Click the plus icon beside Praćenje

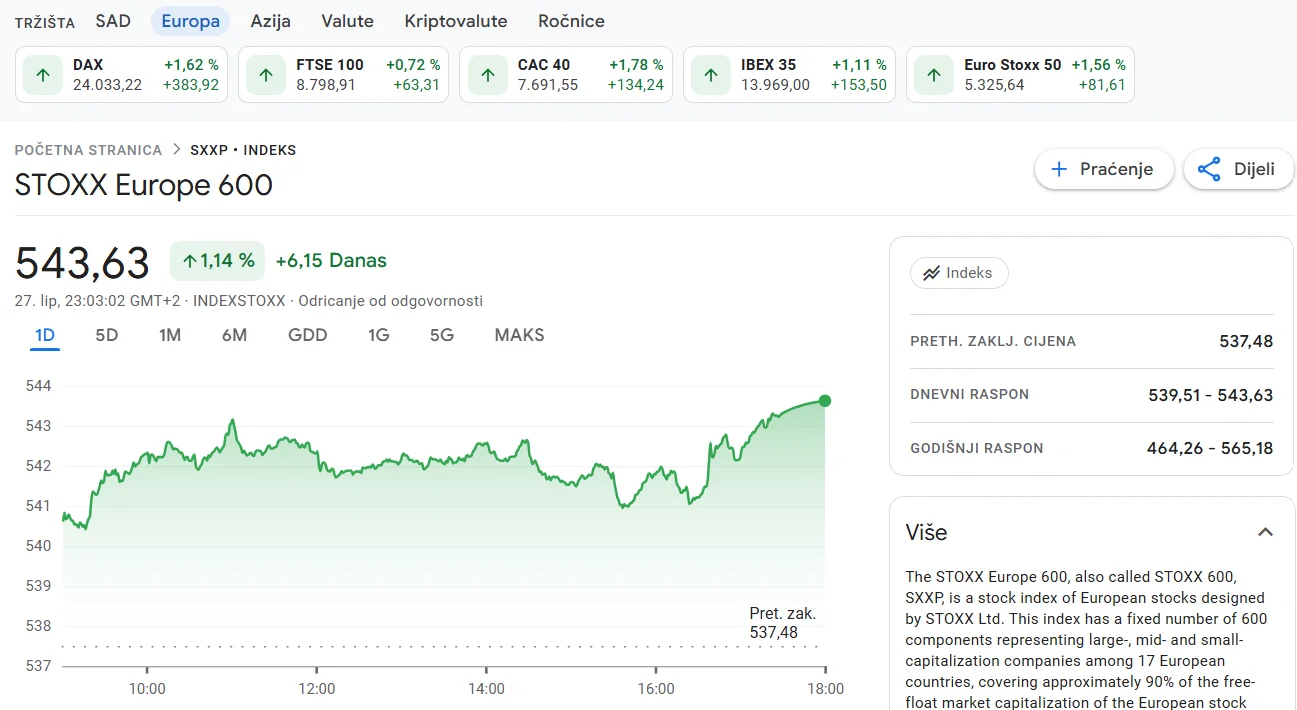pos(1059,169)
